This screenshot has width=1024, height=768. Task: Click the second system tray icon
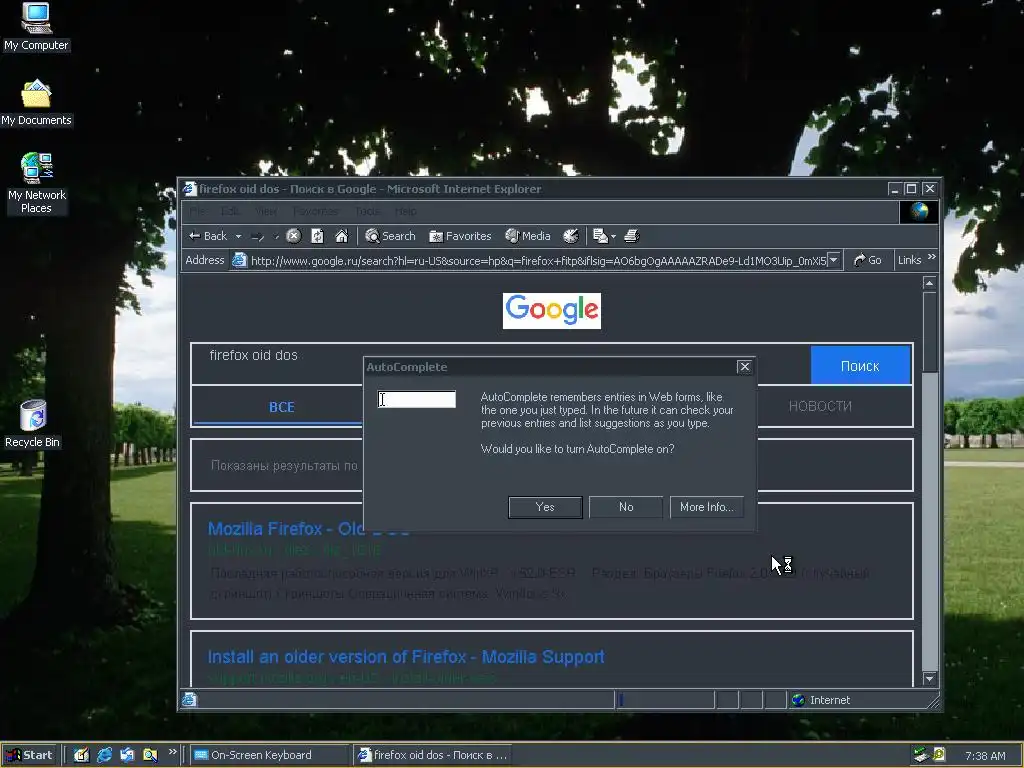pyautogui.click(x=939, y=755)
